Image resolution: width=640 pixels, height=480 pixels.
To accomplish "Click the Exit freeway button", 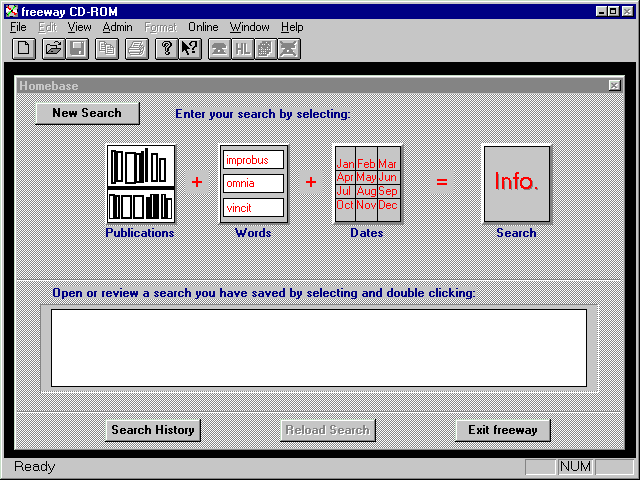I will (x=503, y=430).
